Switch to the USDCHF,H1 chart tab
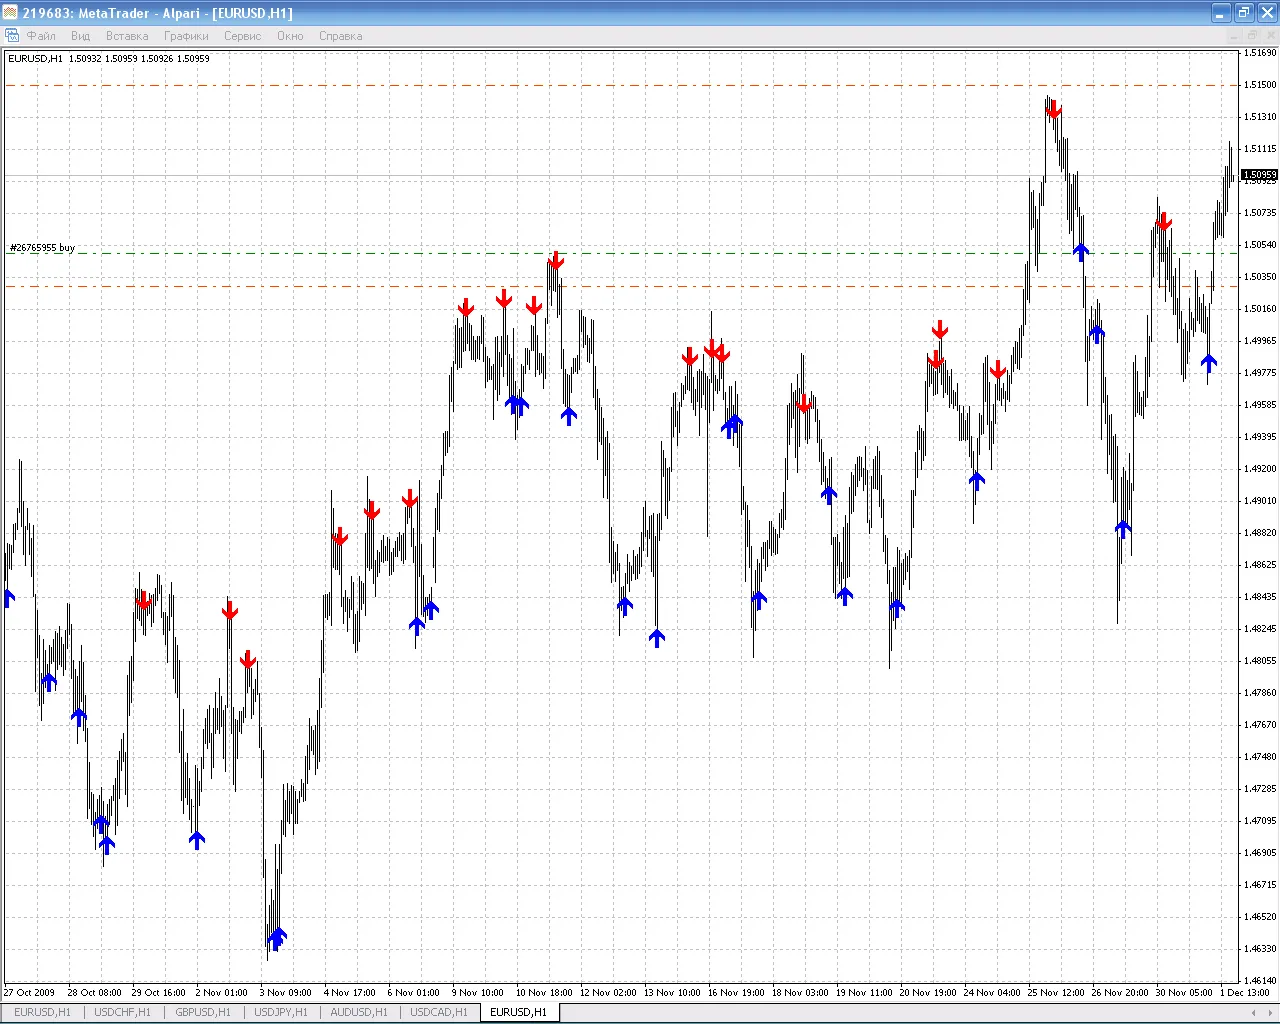The width and height of the screenshot is (1280, 1024). click(121, 1012)
